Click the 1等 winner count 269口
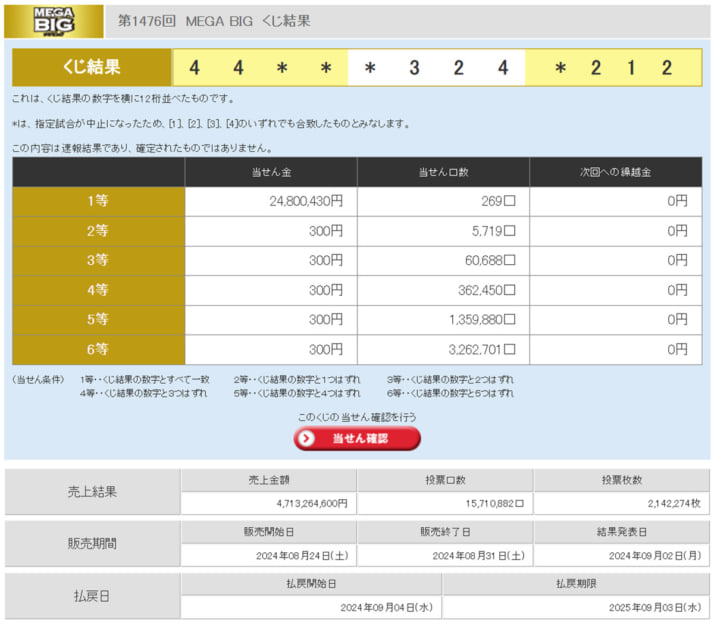Image resolution: width=714 pixels, height=626 pixels. 498,201
